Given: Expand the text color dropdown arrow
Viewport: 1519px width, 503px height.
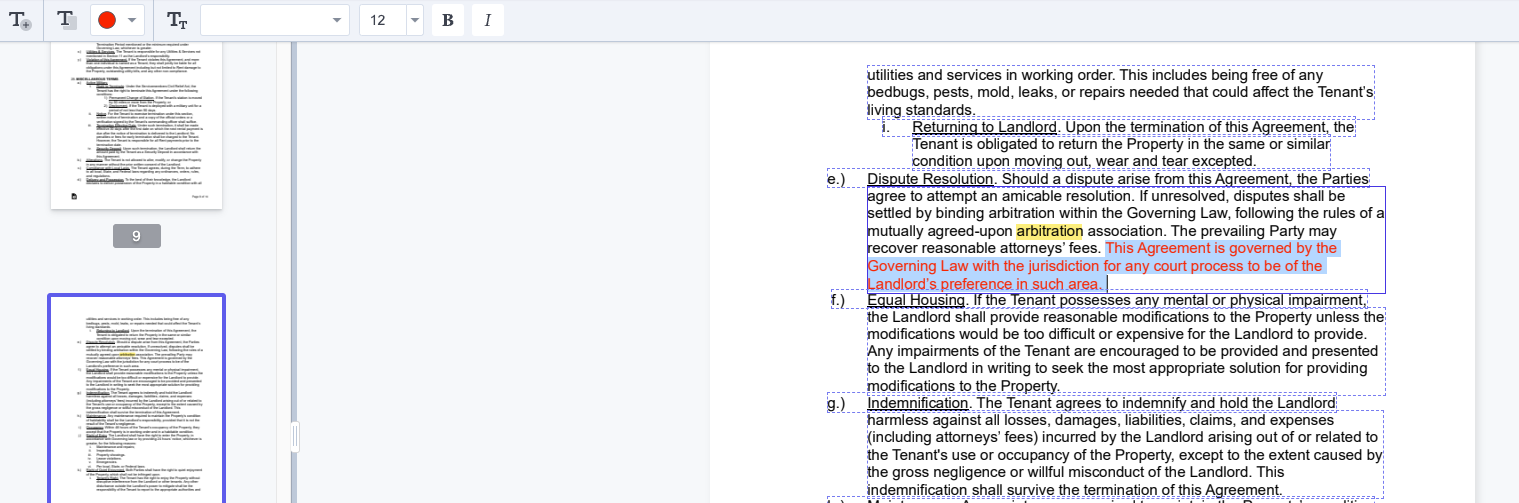Looking at the screenshot, I should click(x=133, y=20).
